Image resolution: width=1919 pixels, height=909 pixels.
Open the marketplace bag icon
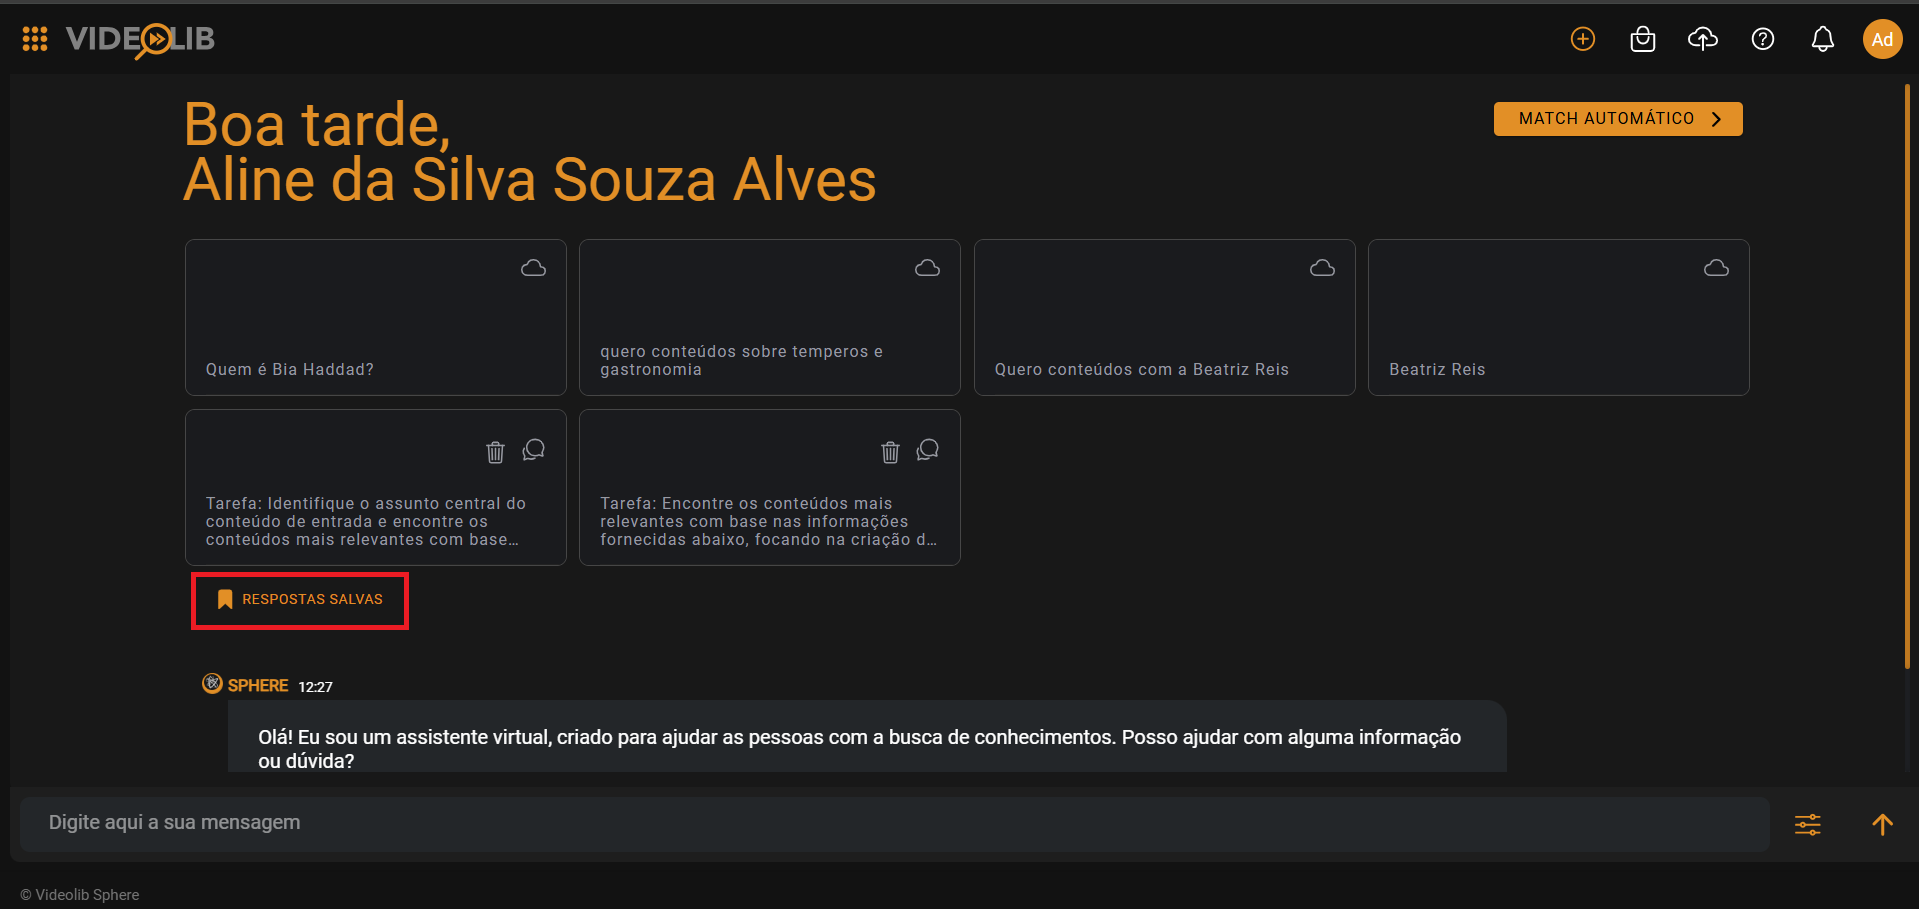(1642, 39)
